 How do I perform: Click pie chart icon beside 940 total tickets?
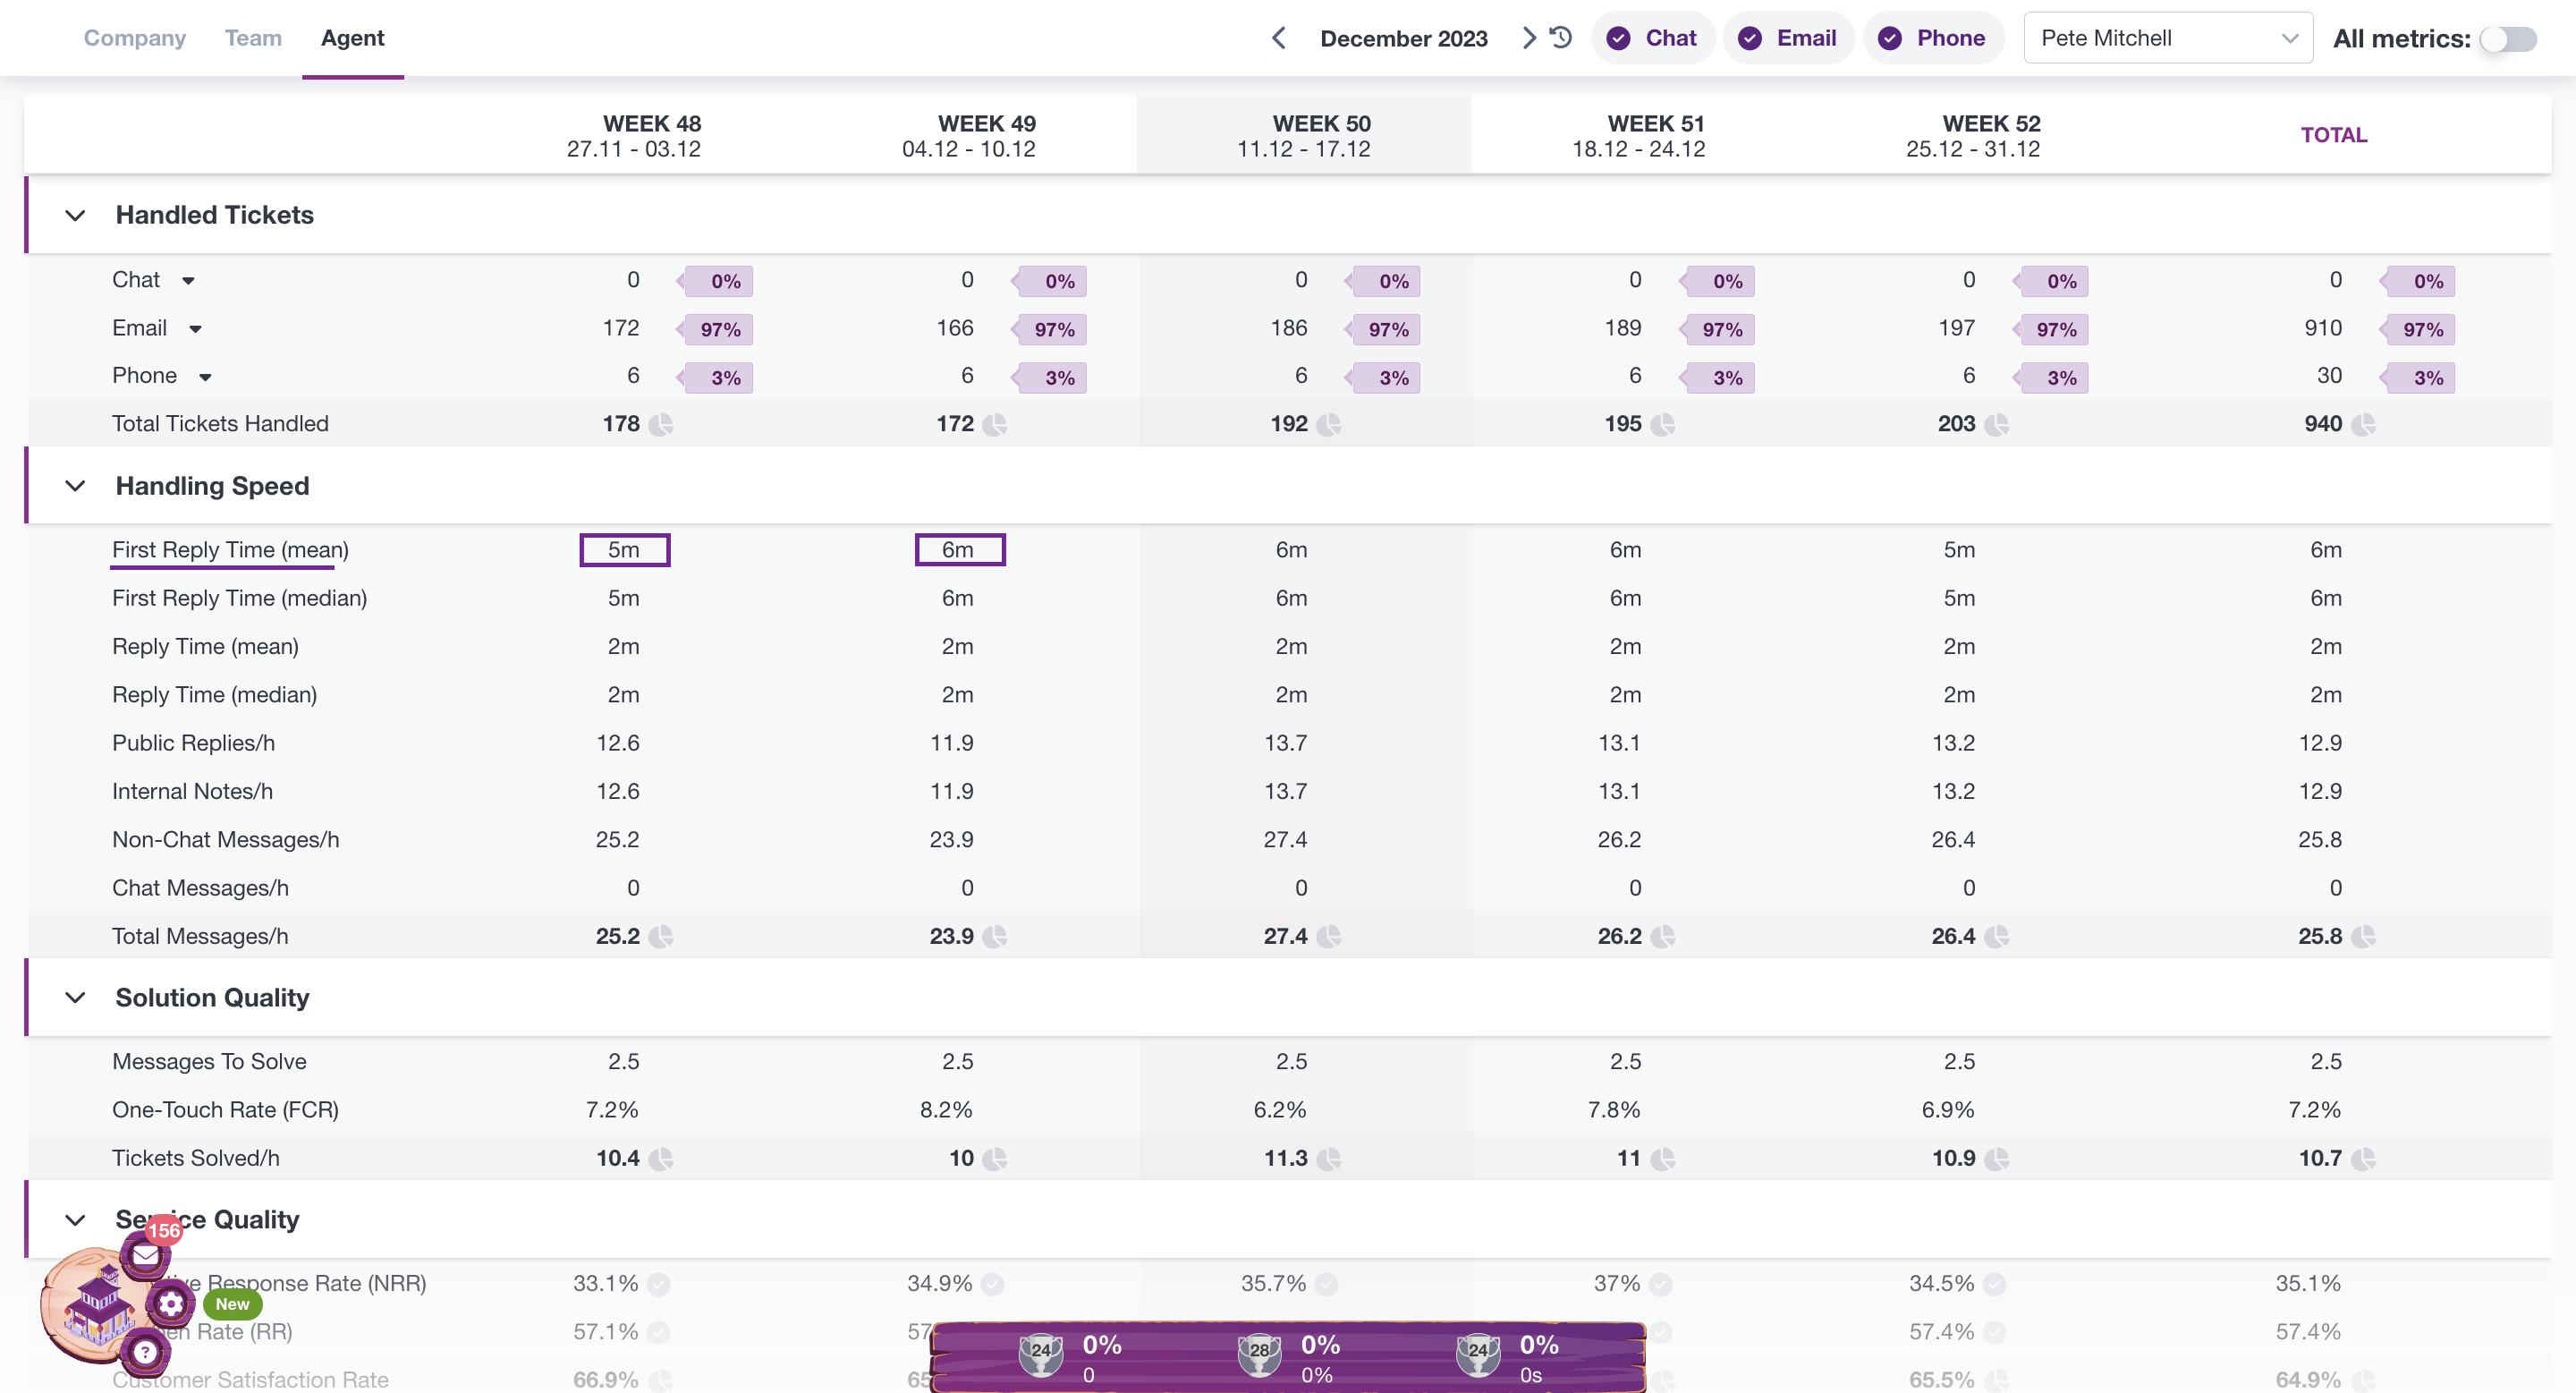(x=2364, y=425)
